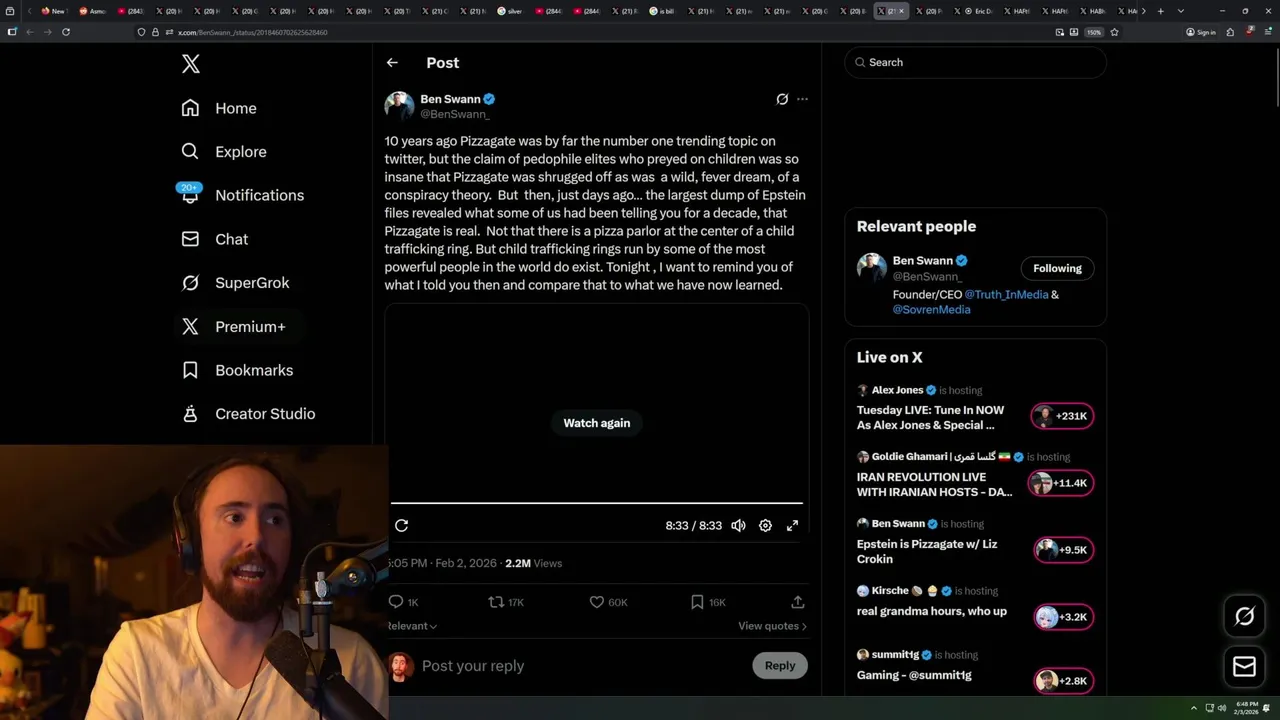Click the Search box
This screenshot has height=720, width=1280.
(975, 62)
